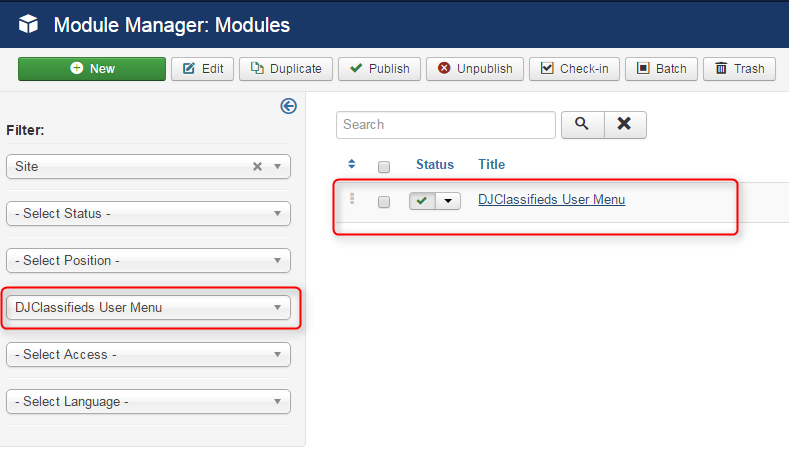Click the magnifier search button
This screenshot has height=458, width=789.
tap(582, 124)
